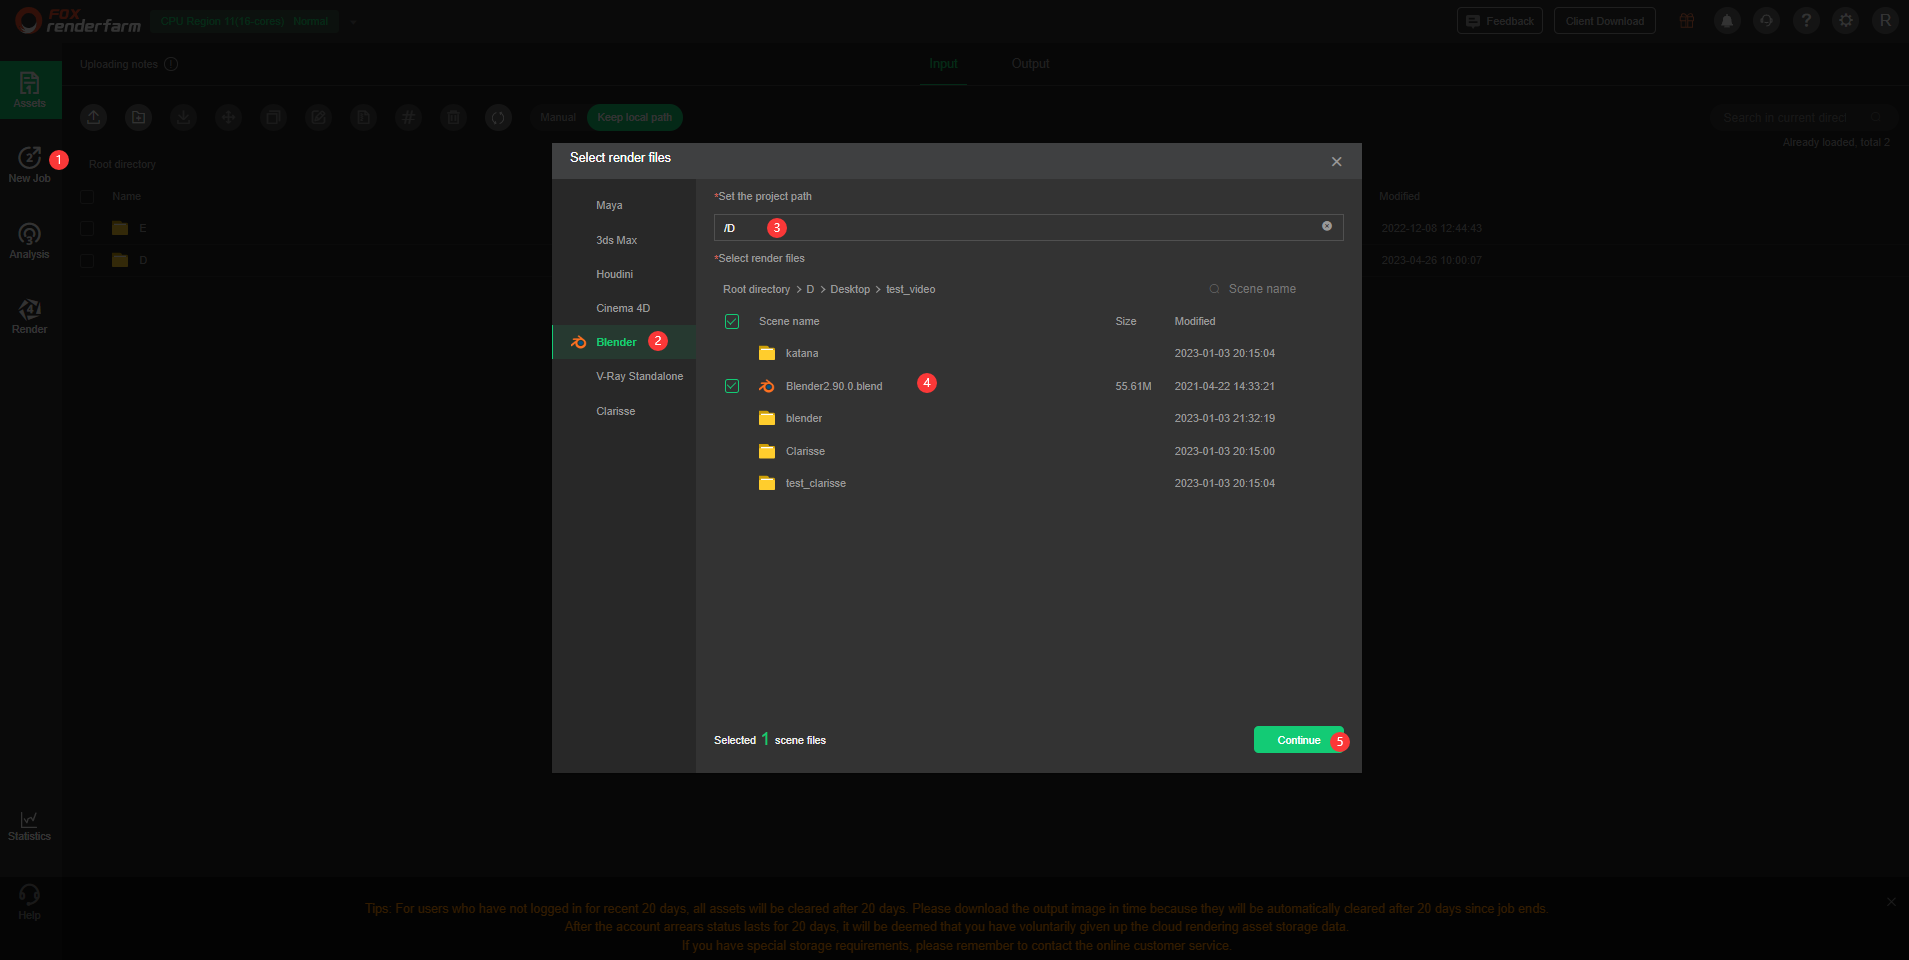Open Statistics from the sidebar
Image resolution: width=1909 pixels, height=960 pixels.
click(30, 825)
